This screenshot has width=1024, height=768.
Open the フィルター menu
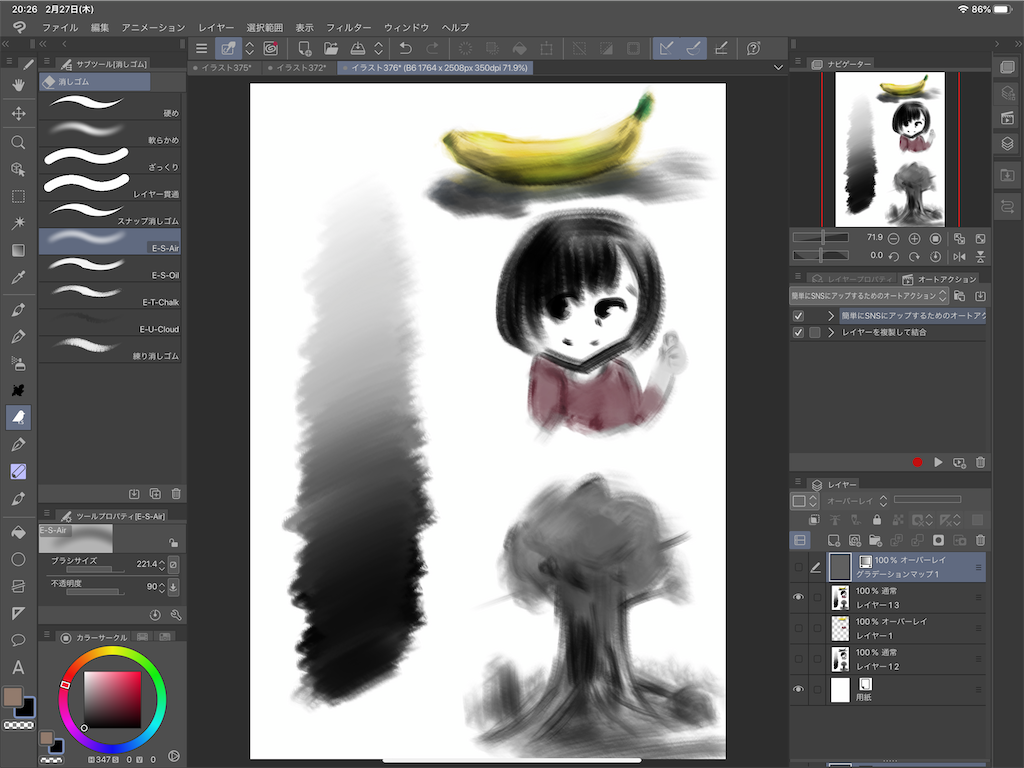coord(349,27)
